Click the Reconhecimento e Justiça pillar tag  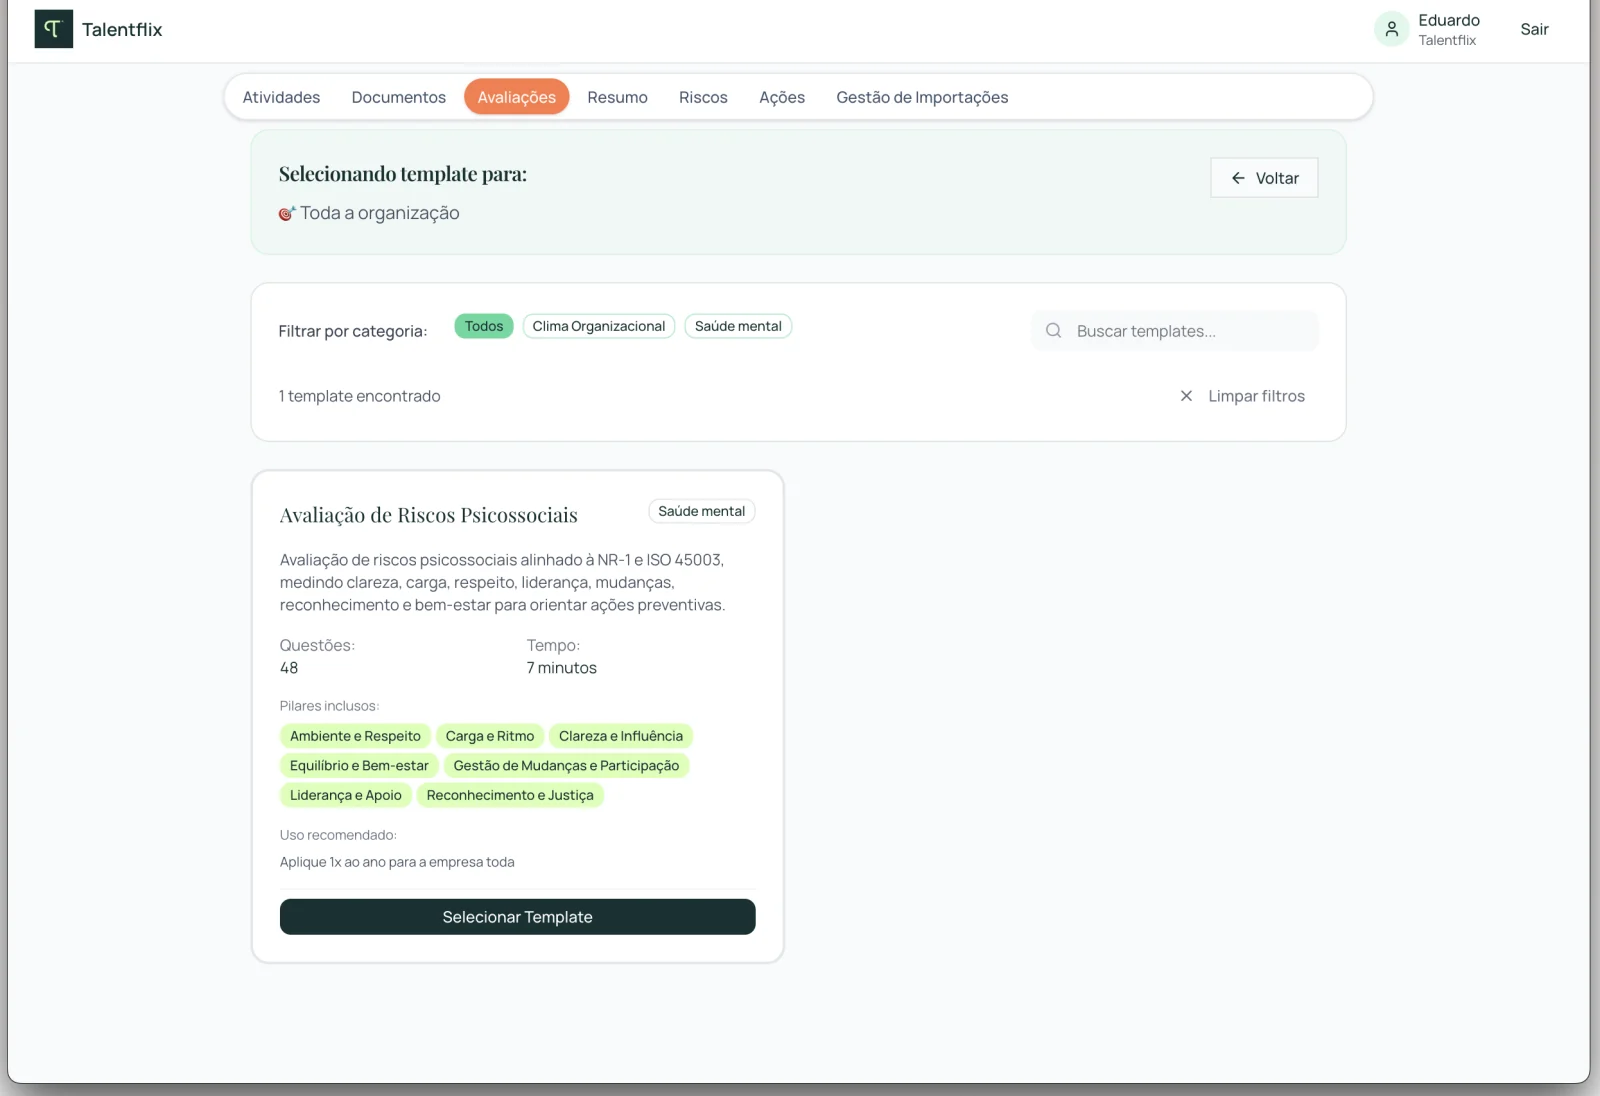click(510, 795)
